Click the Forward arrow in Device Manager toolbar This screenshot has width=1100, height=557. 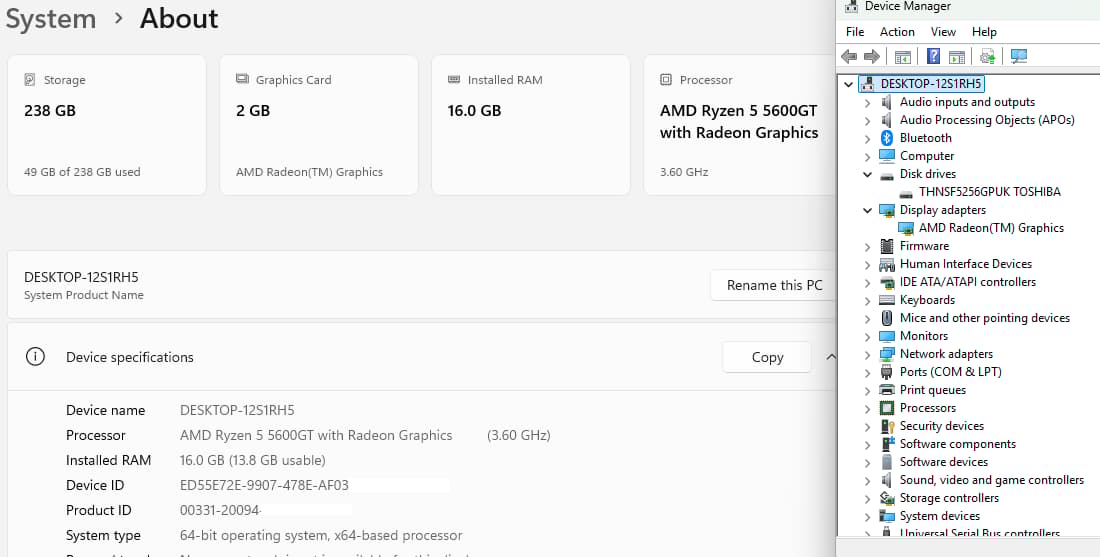tap(872, 56)
